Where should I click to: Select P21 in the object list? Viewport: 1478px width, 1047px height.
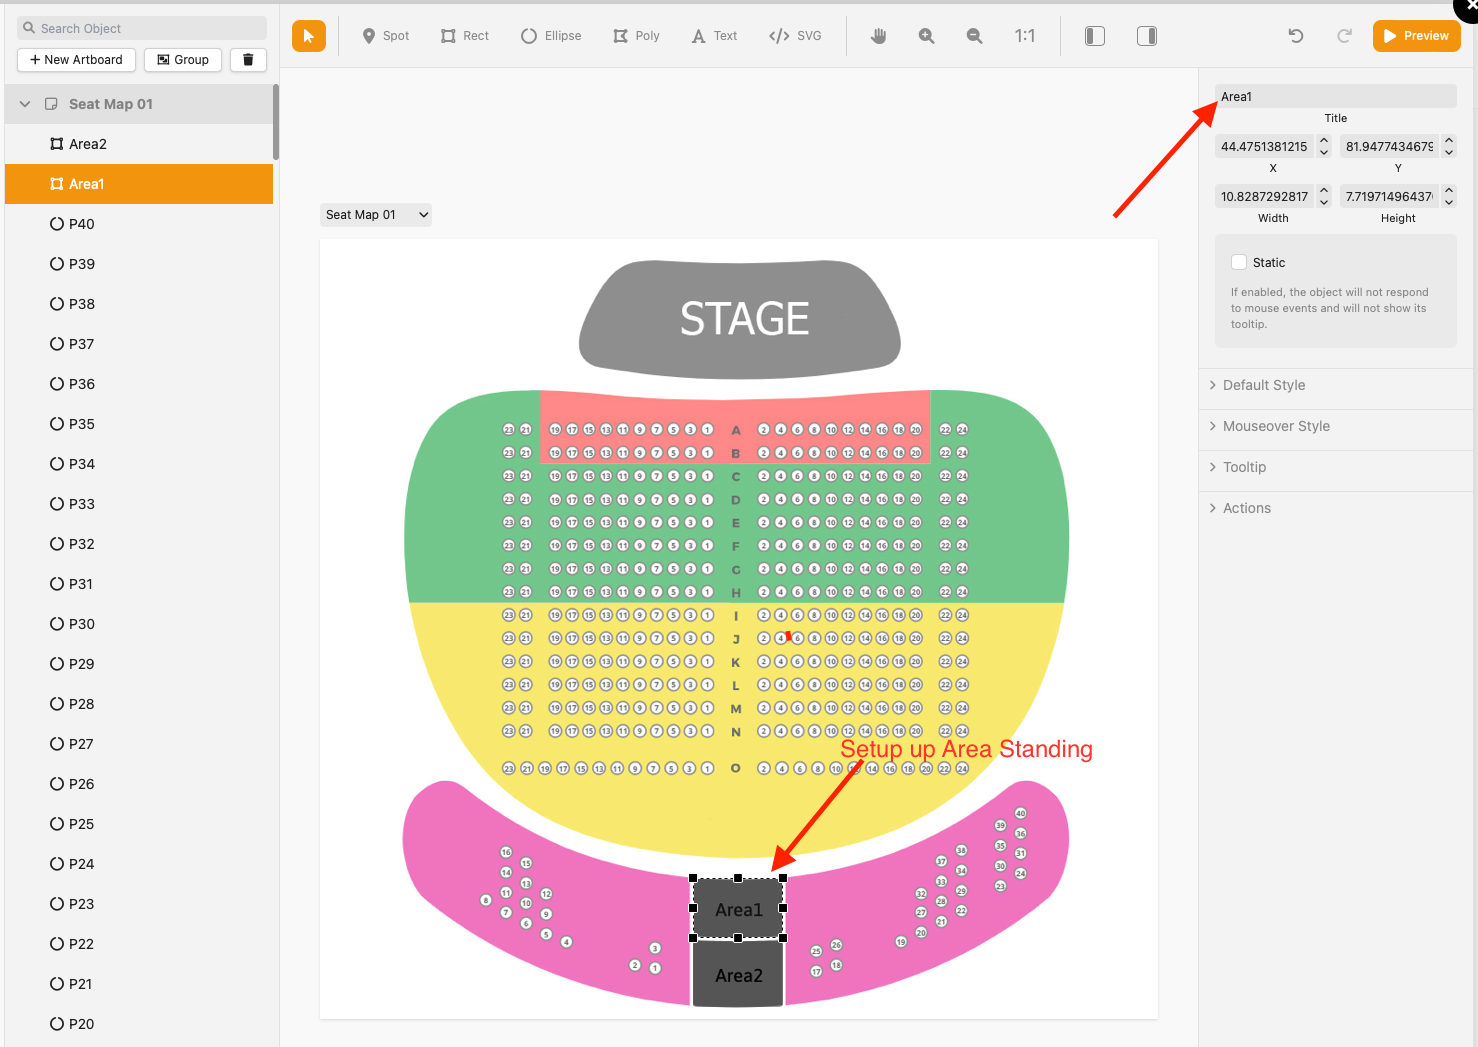(x=139, y=984)
